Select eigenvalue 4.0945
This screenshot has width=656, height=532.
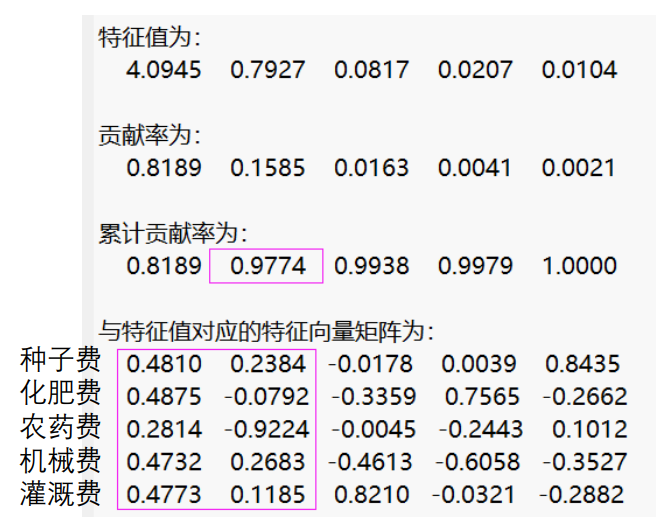coord(164,70)
